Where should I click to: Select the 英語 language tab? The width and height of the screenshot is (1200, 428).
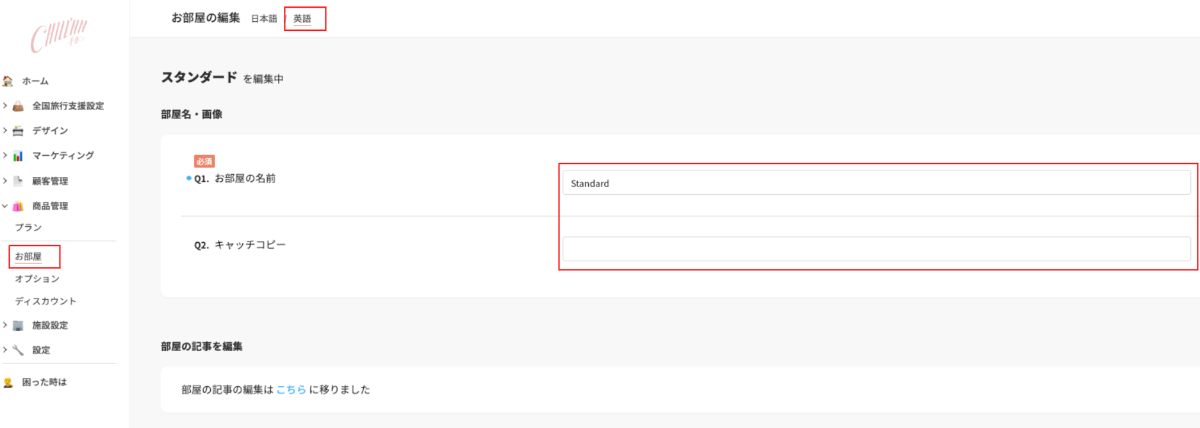tap(303, 19)
